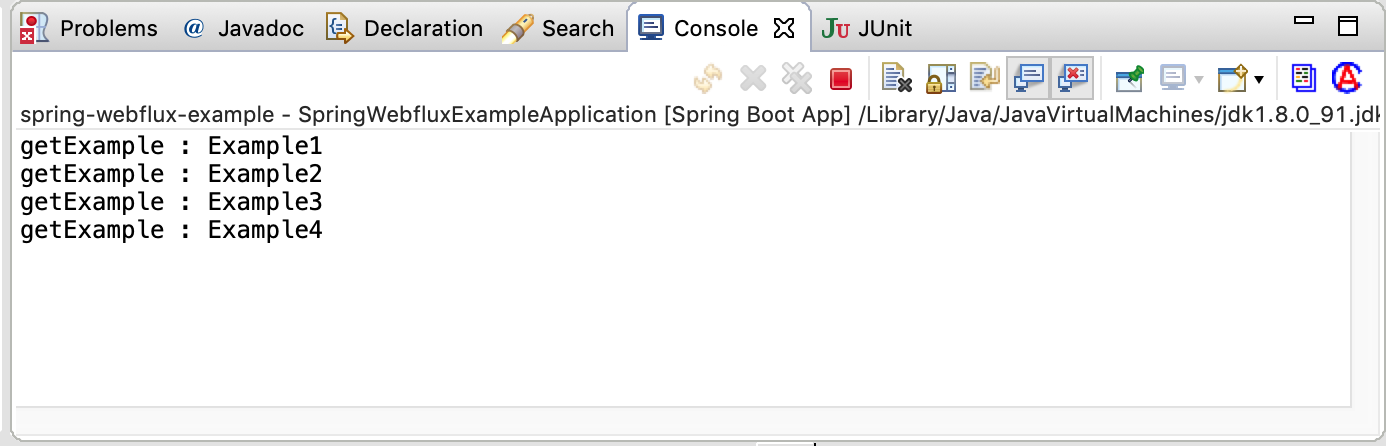Screen dimensions: 1386x446
Task: Click the Display Selected Console icon
Action: [1171, 78]
